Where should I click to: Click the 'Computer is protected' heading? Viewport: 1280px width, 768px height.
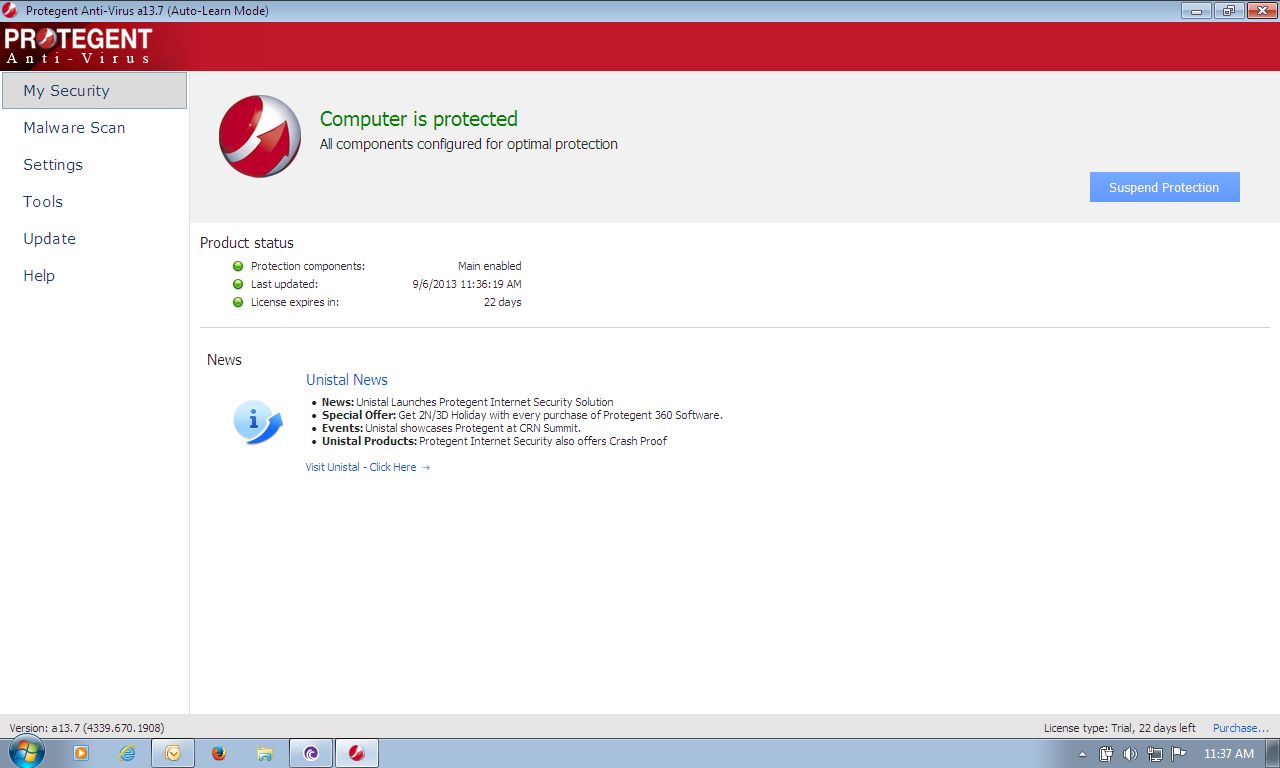tap(419, 119)
